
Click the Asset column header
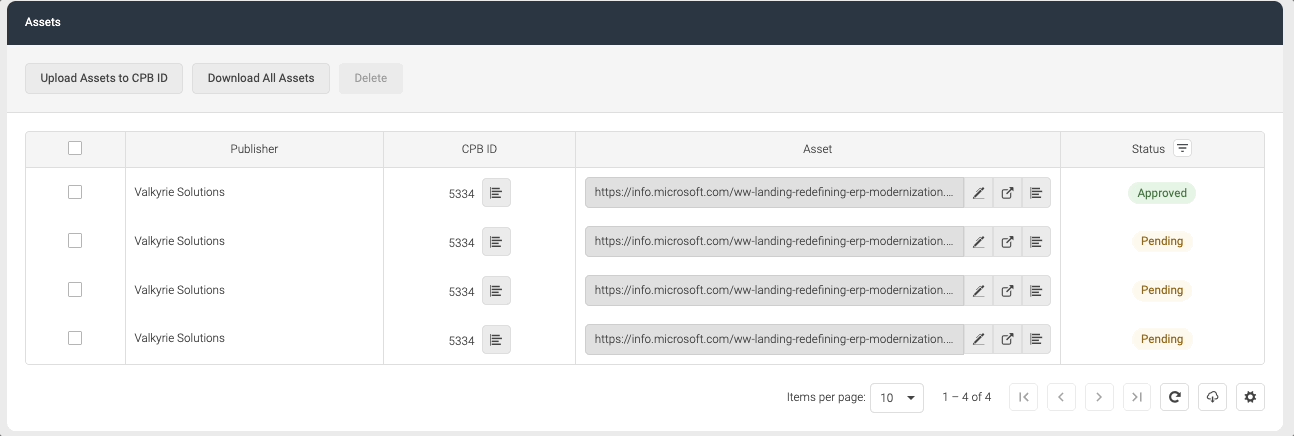[818, 149]
